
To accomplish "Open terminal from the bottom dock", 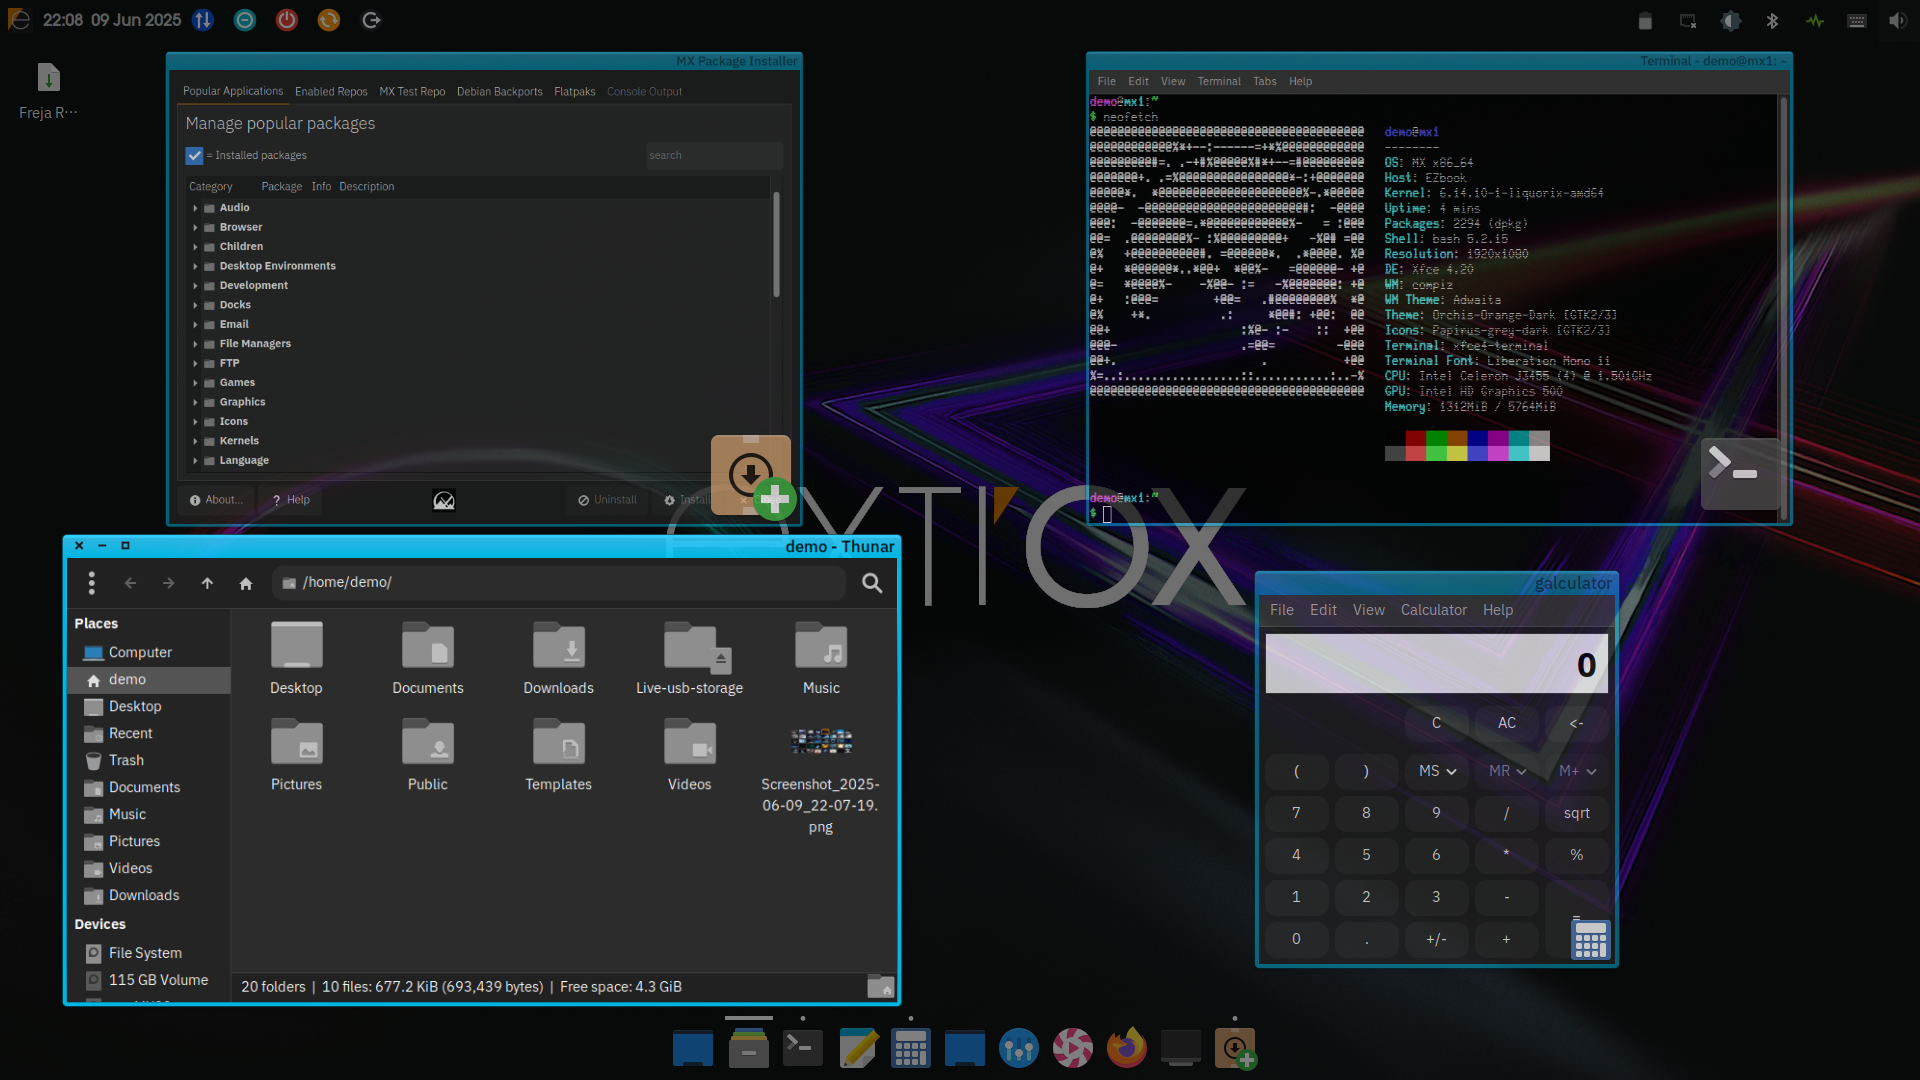I will pos(802,1048).
